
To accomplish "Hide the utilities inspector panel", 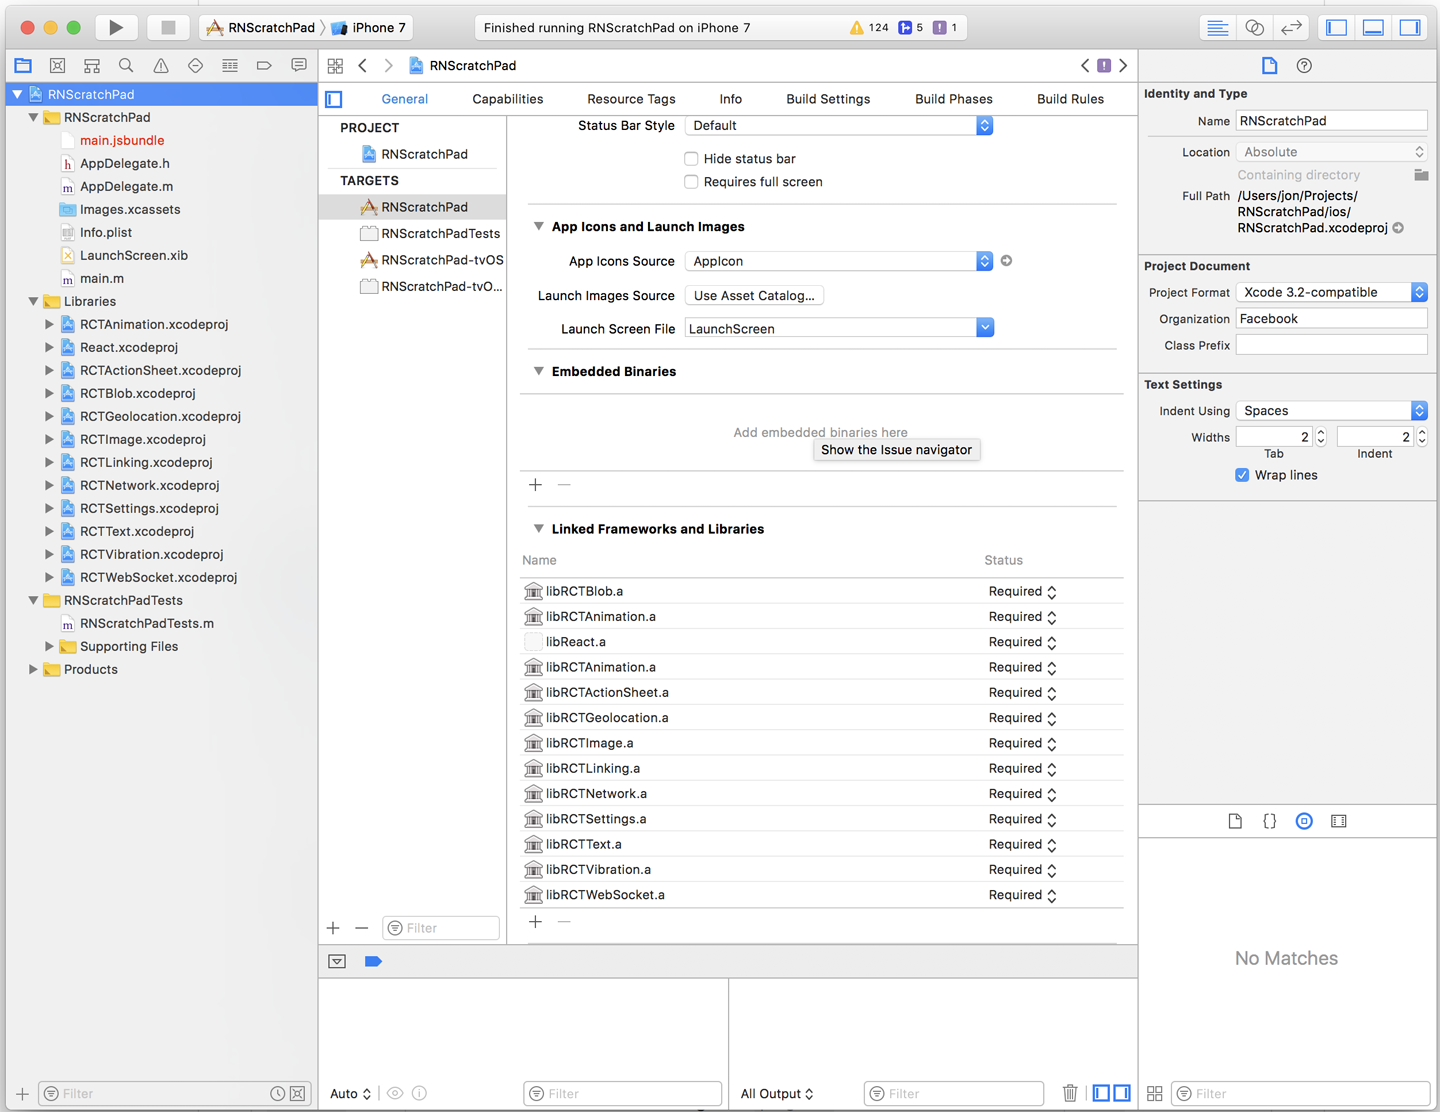I will point(1410,27).
